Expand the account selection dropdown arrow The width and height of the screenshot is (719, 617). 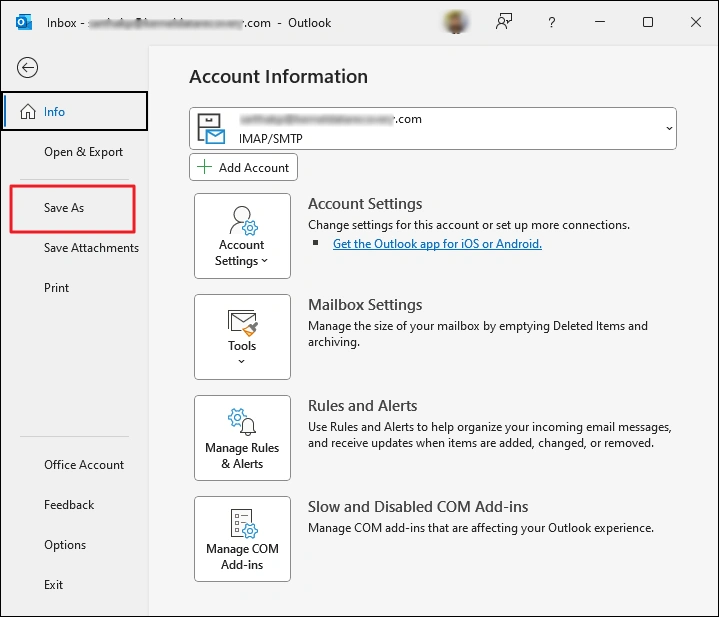669,129
